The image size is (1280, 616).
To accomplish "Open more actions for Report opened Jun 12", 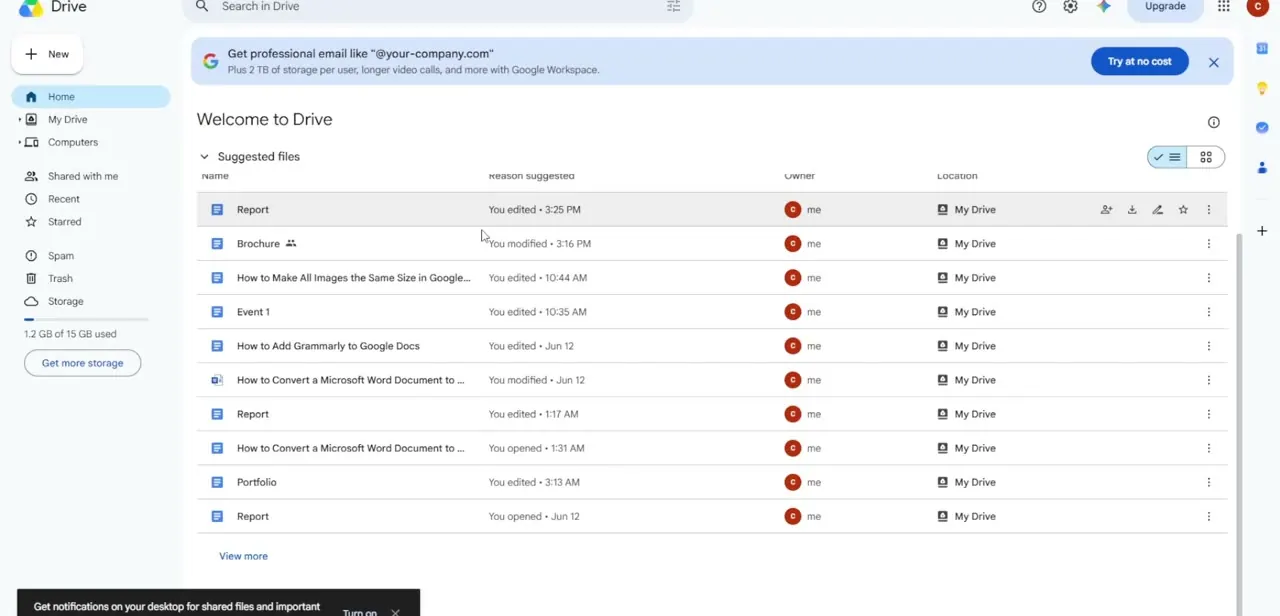I will [1208, 516].
